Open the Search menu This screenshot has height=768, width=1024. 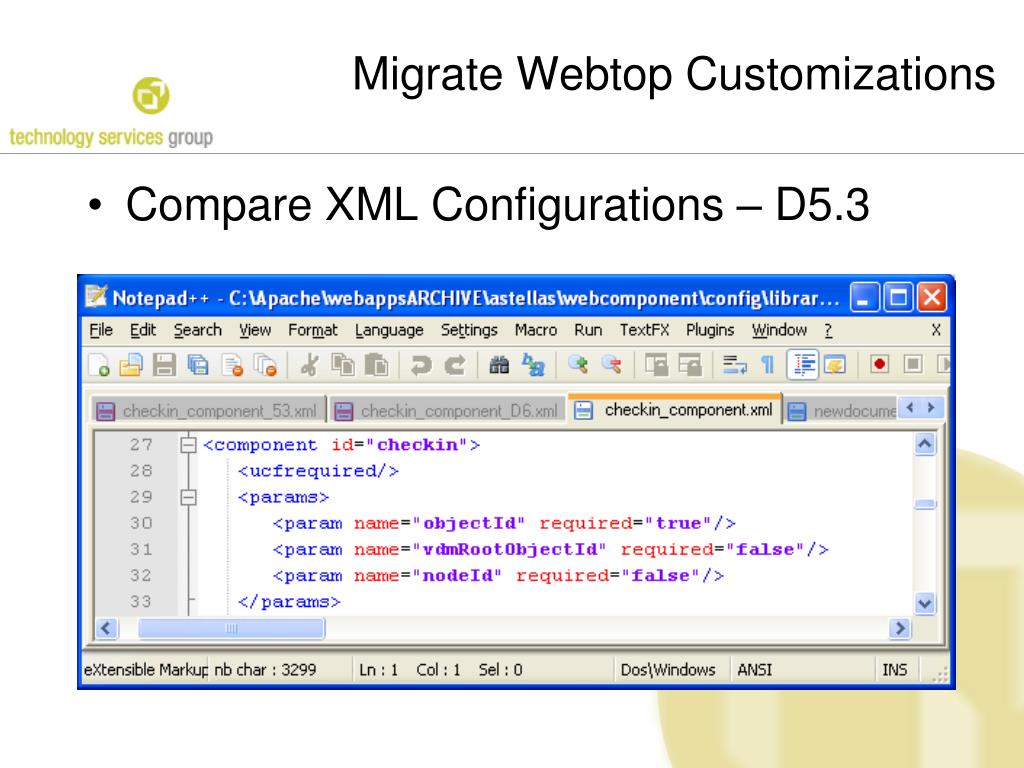click(x=198, y=330)
